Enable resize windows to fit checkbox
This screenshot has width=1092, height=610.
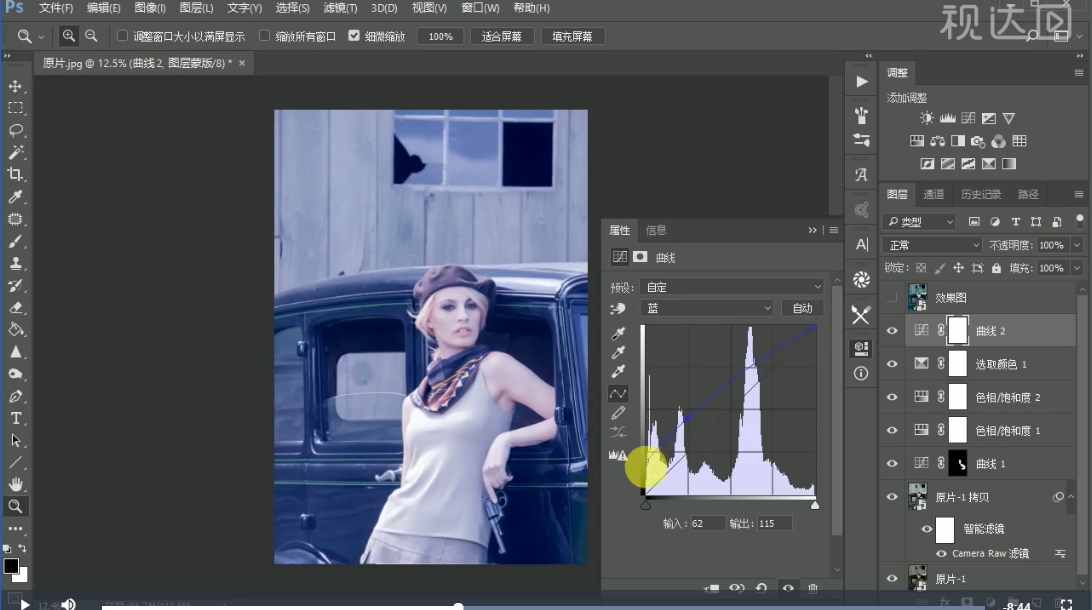pyautogui.click(x=123, y=36)
